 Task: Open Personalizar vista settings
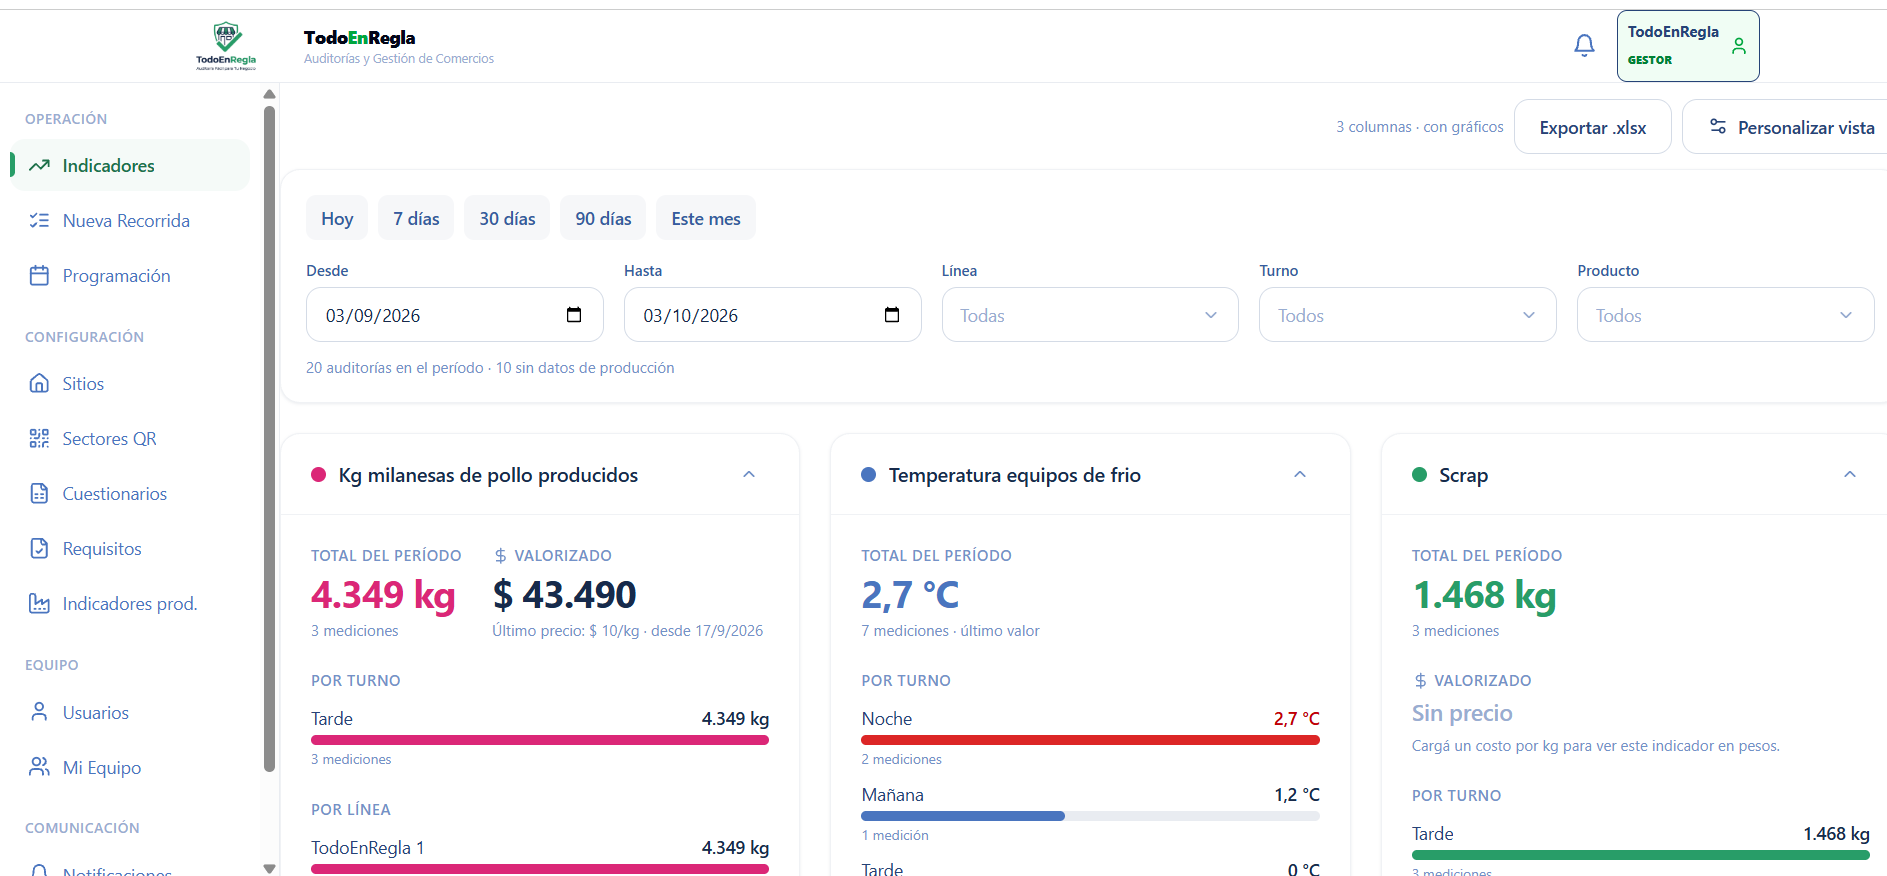coord(1785,127)
